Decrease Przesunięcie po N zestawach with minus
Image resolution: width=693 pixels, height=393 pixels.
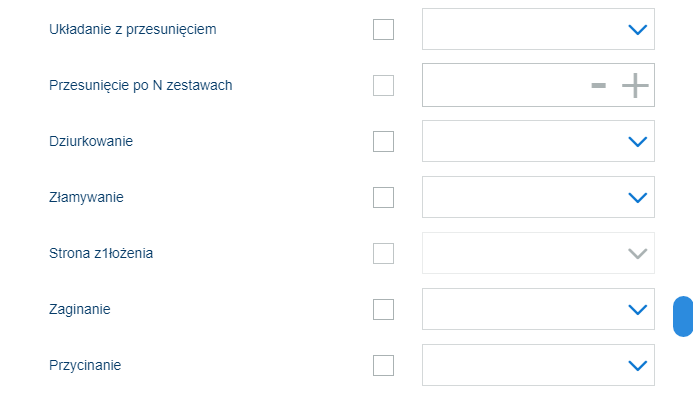pos(598,85)
